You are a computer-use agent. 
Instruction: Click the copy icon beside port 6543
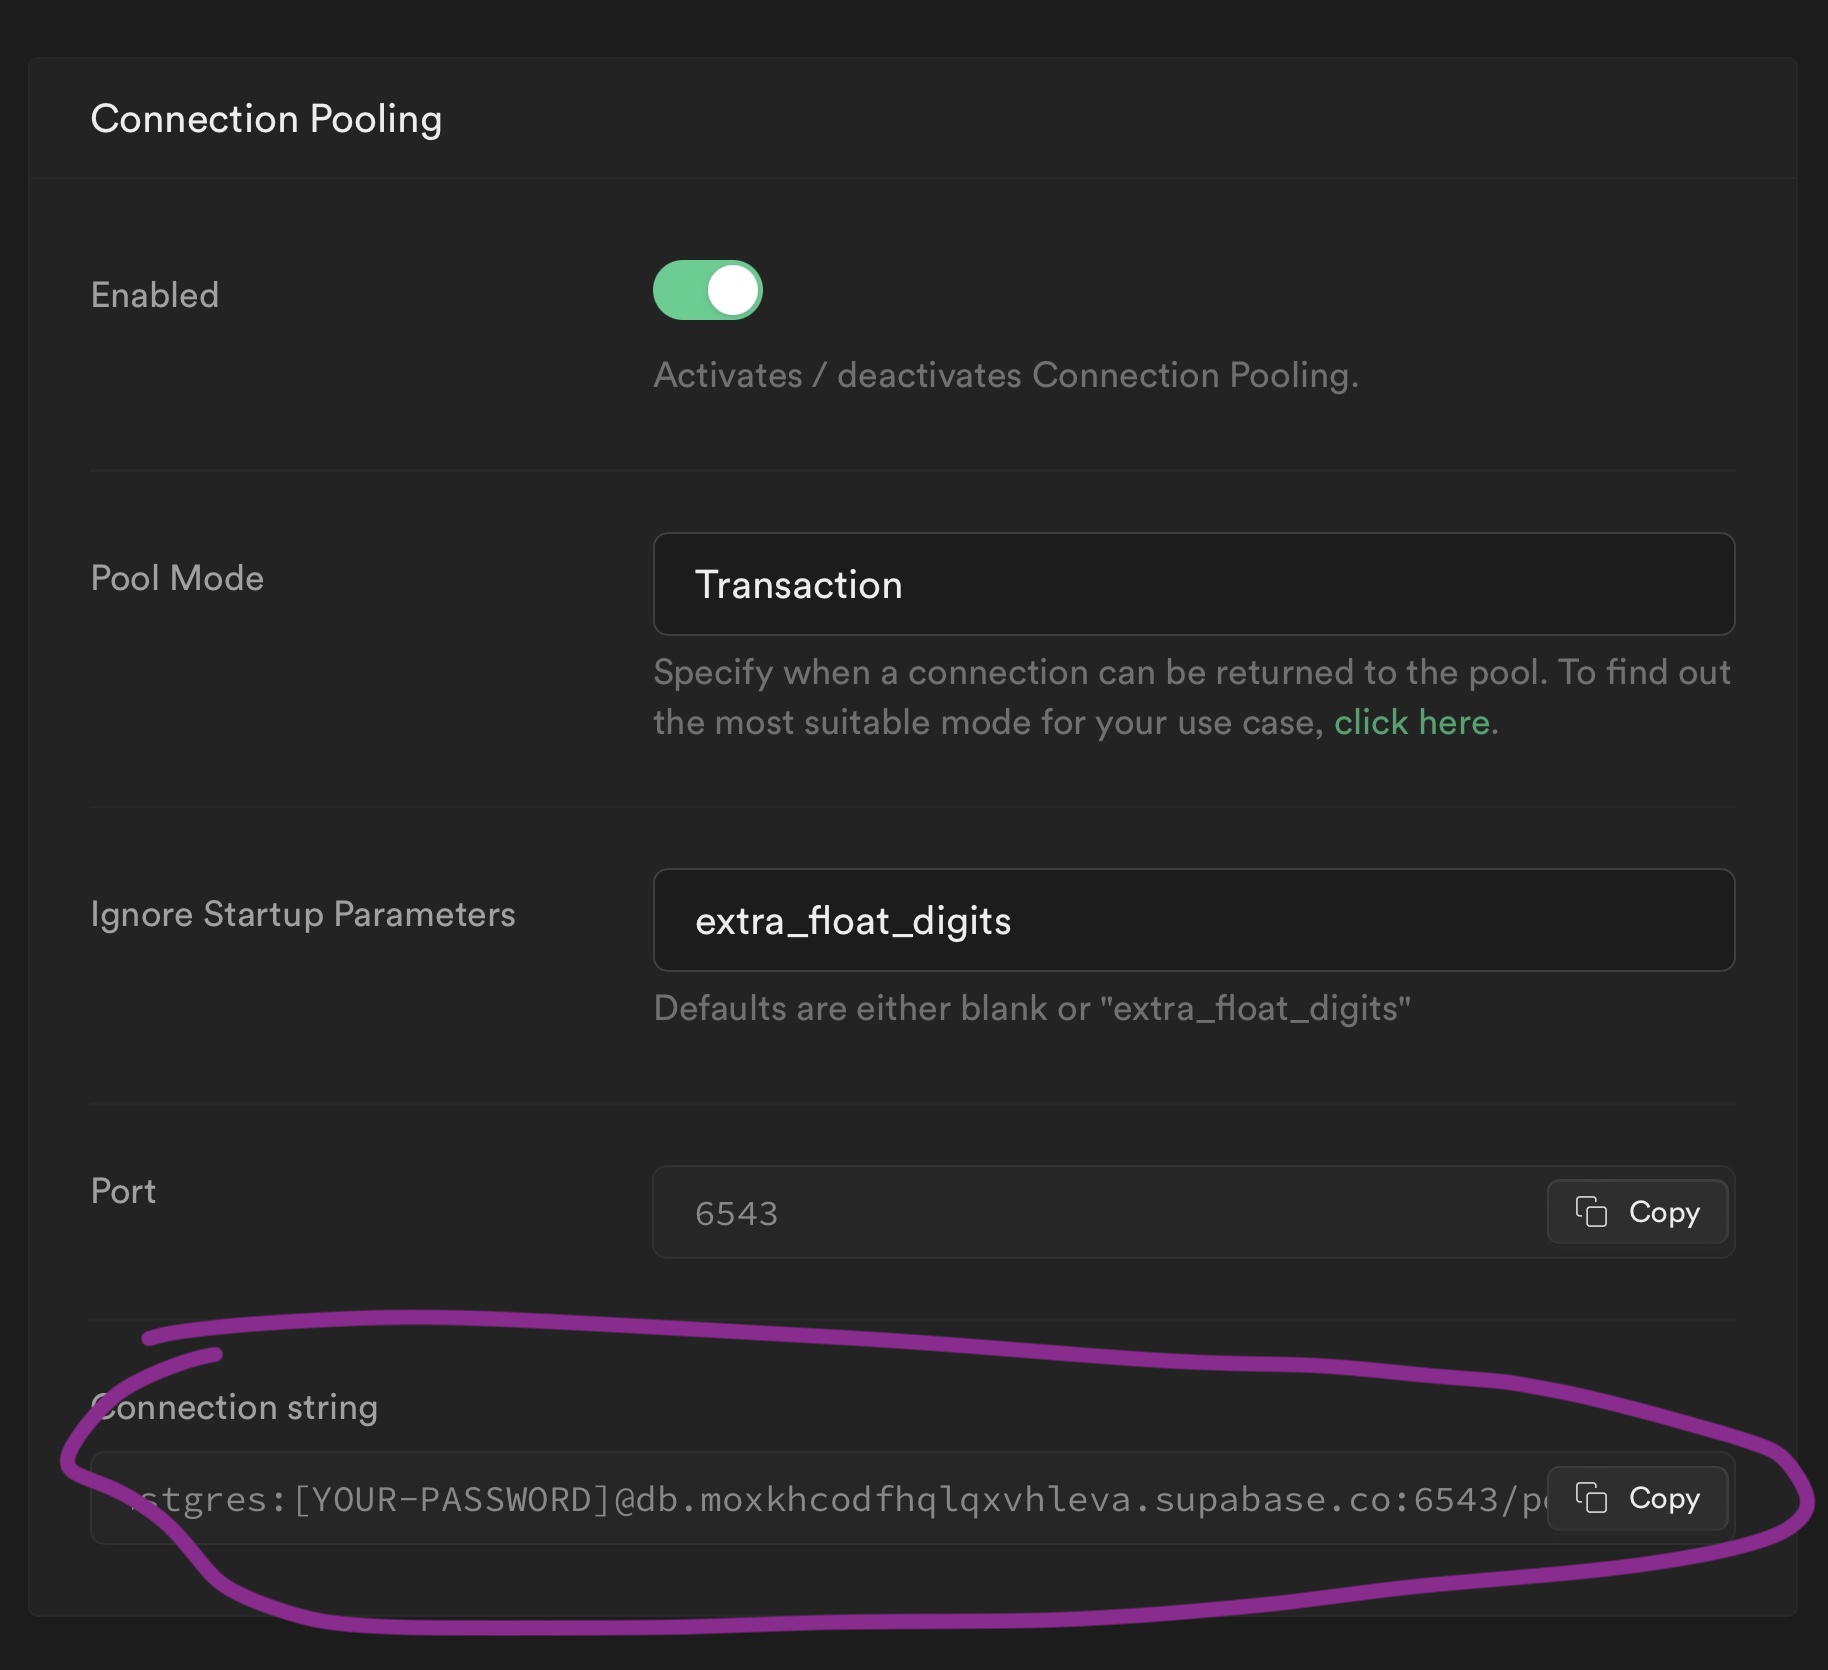coord(1591,1212)
